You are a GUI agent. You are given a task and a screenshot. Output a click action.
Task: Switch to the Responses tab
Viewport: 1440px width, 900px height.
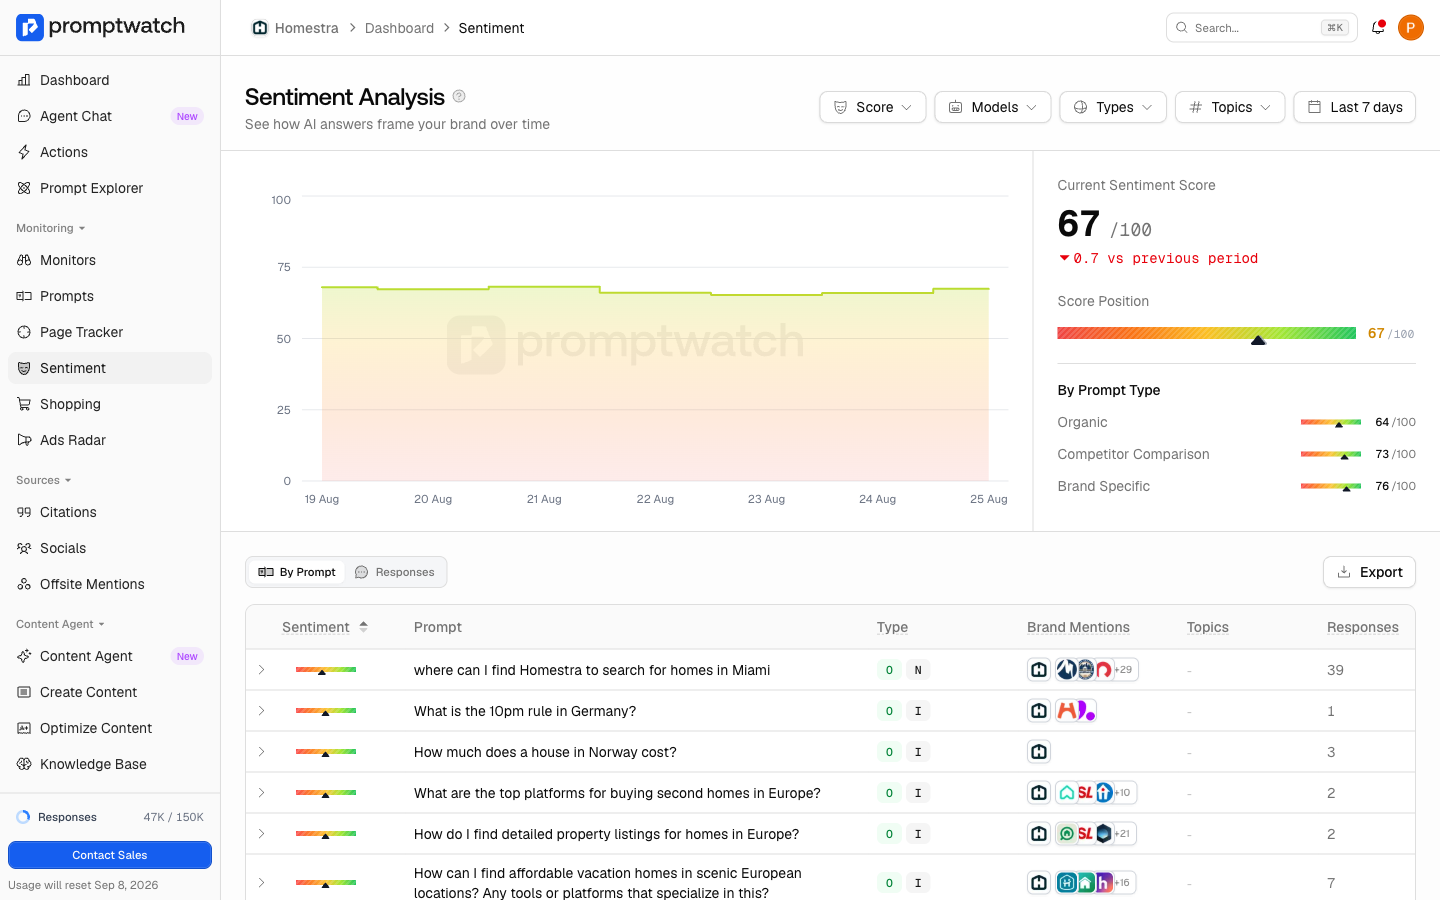point(395,572)
